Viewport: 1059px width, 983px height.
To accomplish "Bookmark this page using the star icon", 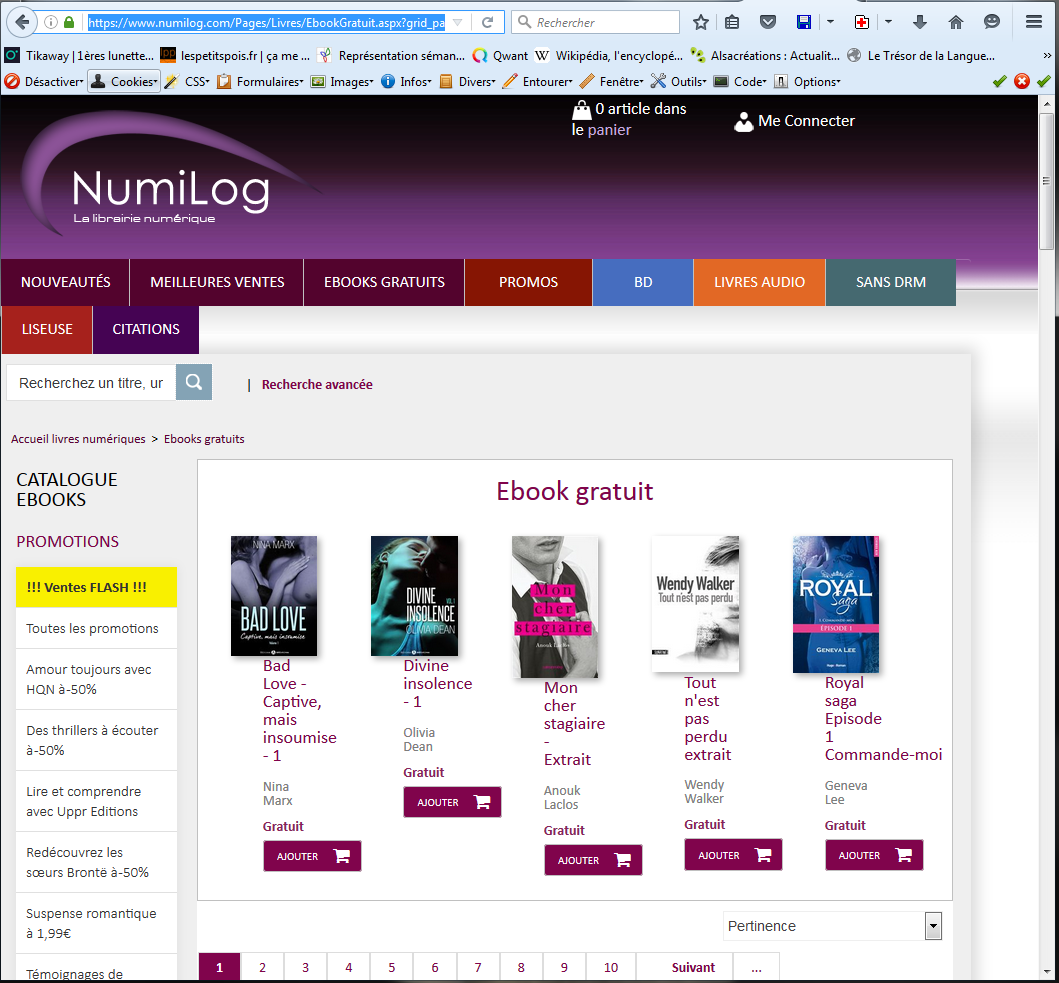I will [701, 22].
